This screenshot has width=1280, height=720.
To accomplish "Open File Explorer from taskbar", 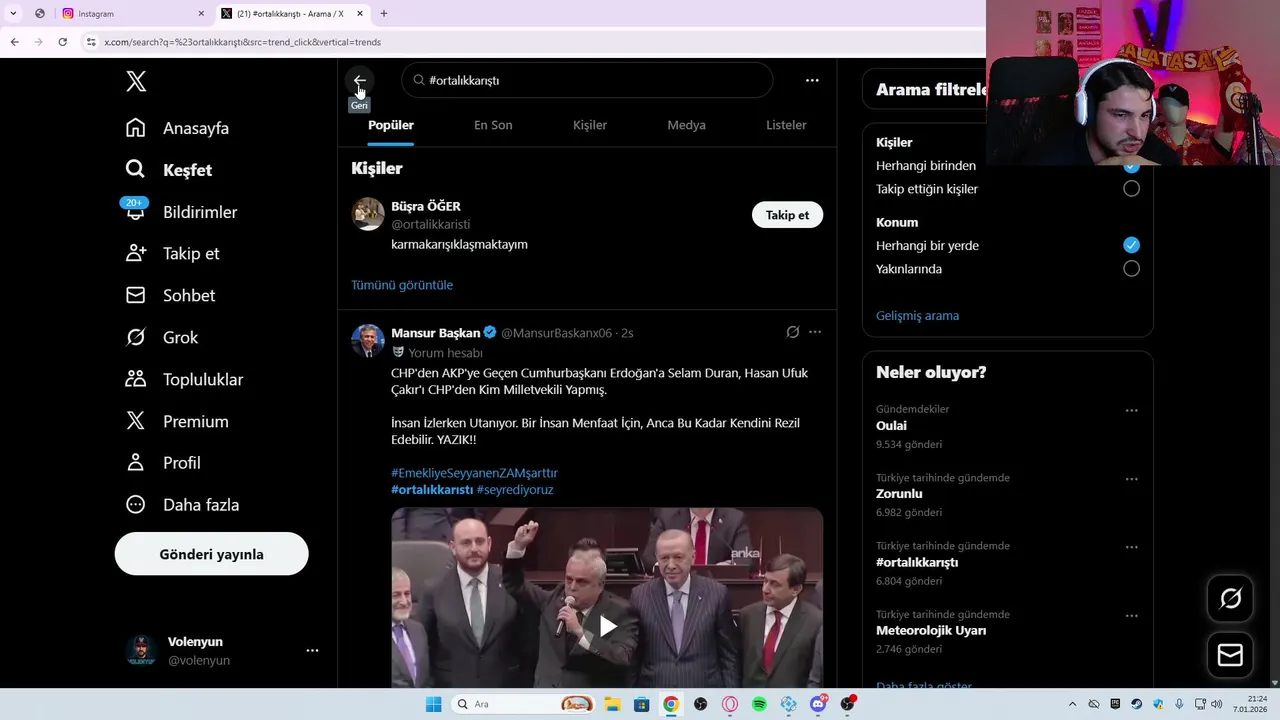I will (612, 704).
